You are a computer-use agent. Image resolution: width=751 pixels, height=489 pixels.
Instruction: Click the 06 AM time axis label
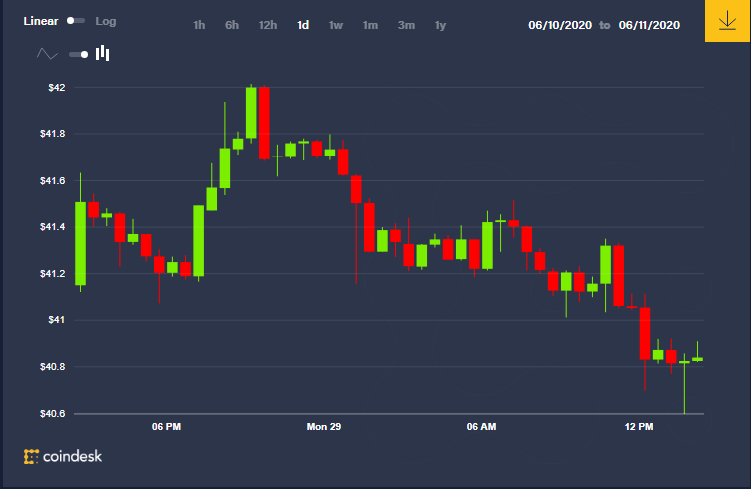[x=481, y=426]
